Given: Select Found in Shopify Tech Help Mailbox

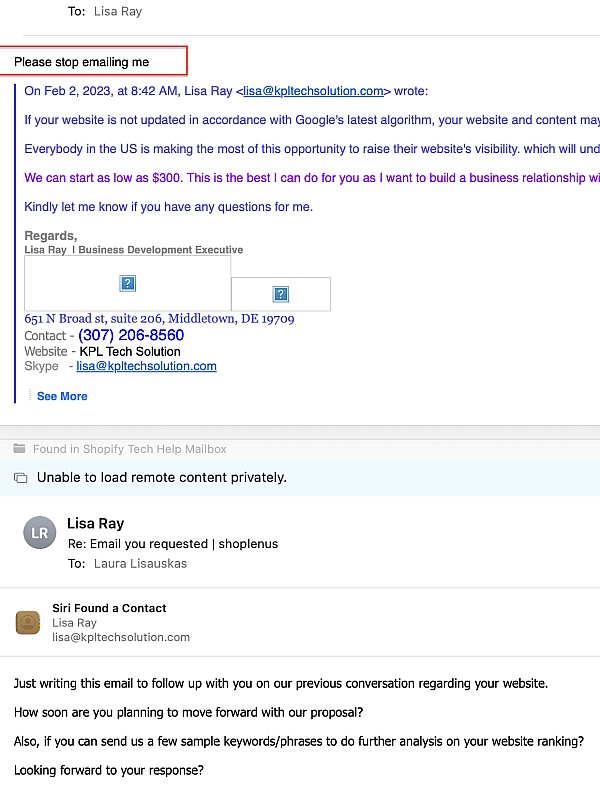Looking at the screenshot, I should click(130, 449).
